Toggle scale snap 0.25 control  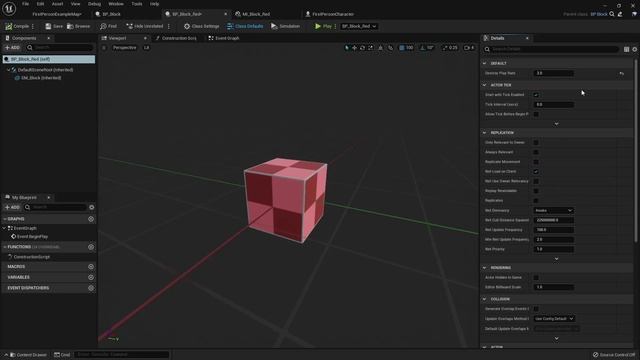pos(450,48)
